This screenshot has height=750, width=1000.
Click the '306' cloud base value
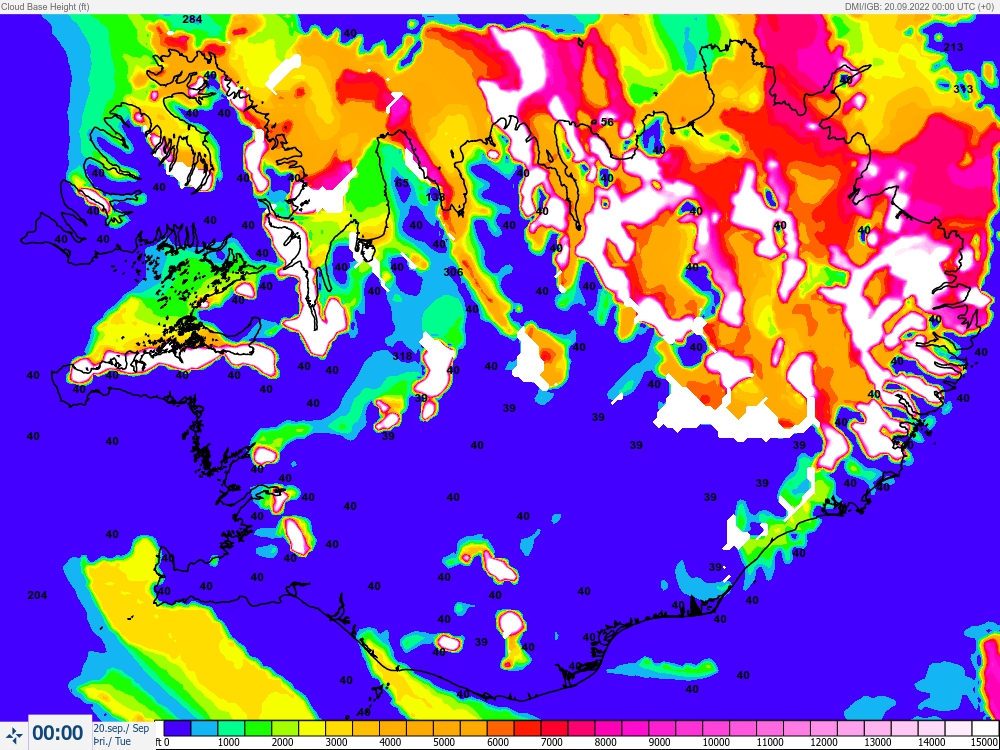coord(453,272)
